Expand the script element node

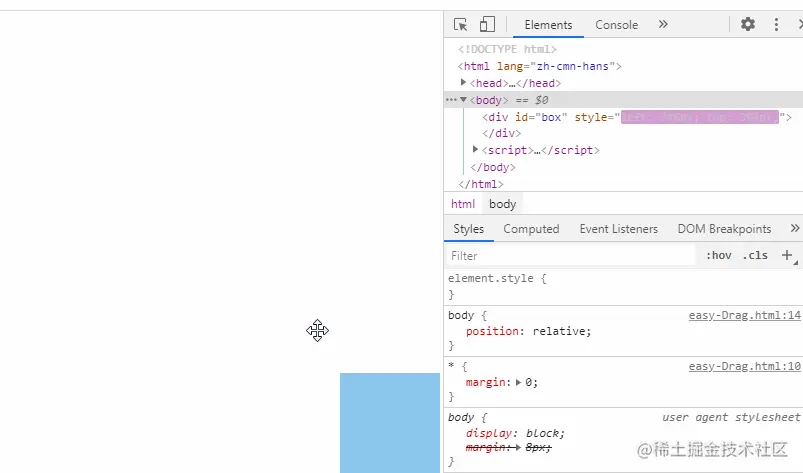click(476, 149)
